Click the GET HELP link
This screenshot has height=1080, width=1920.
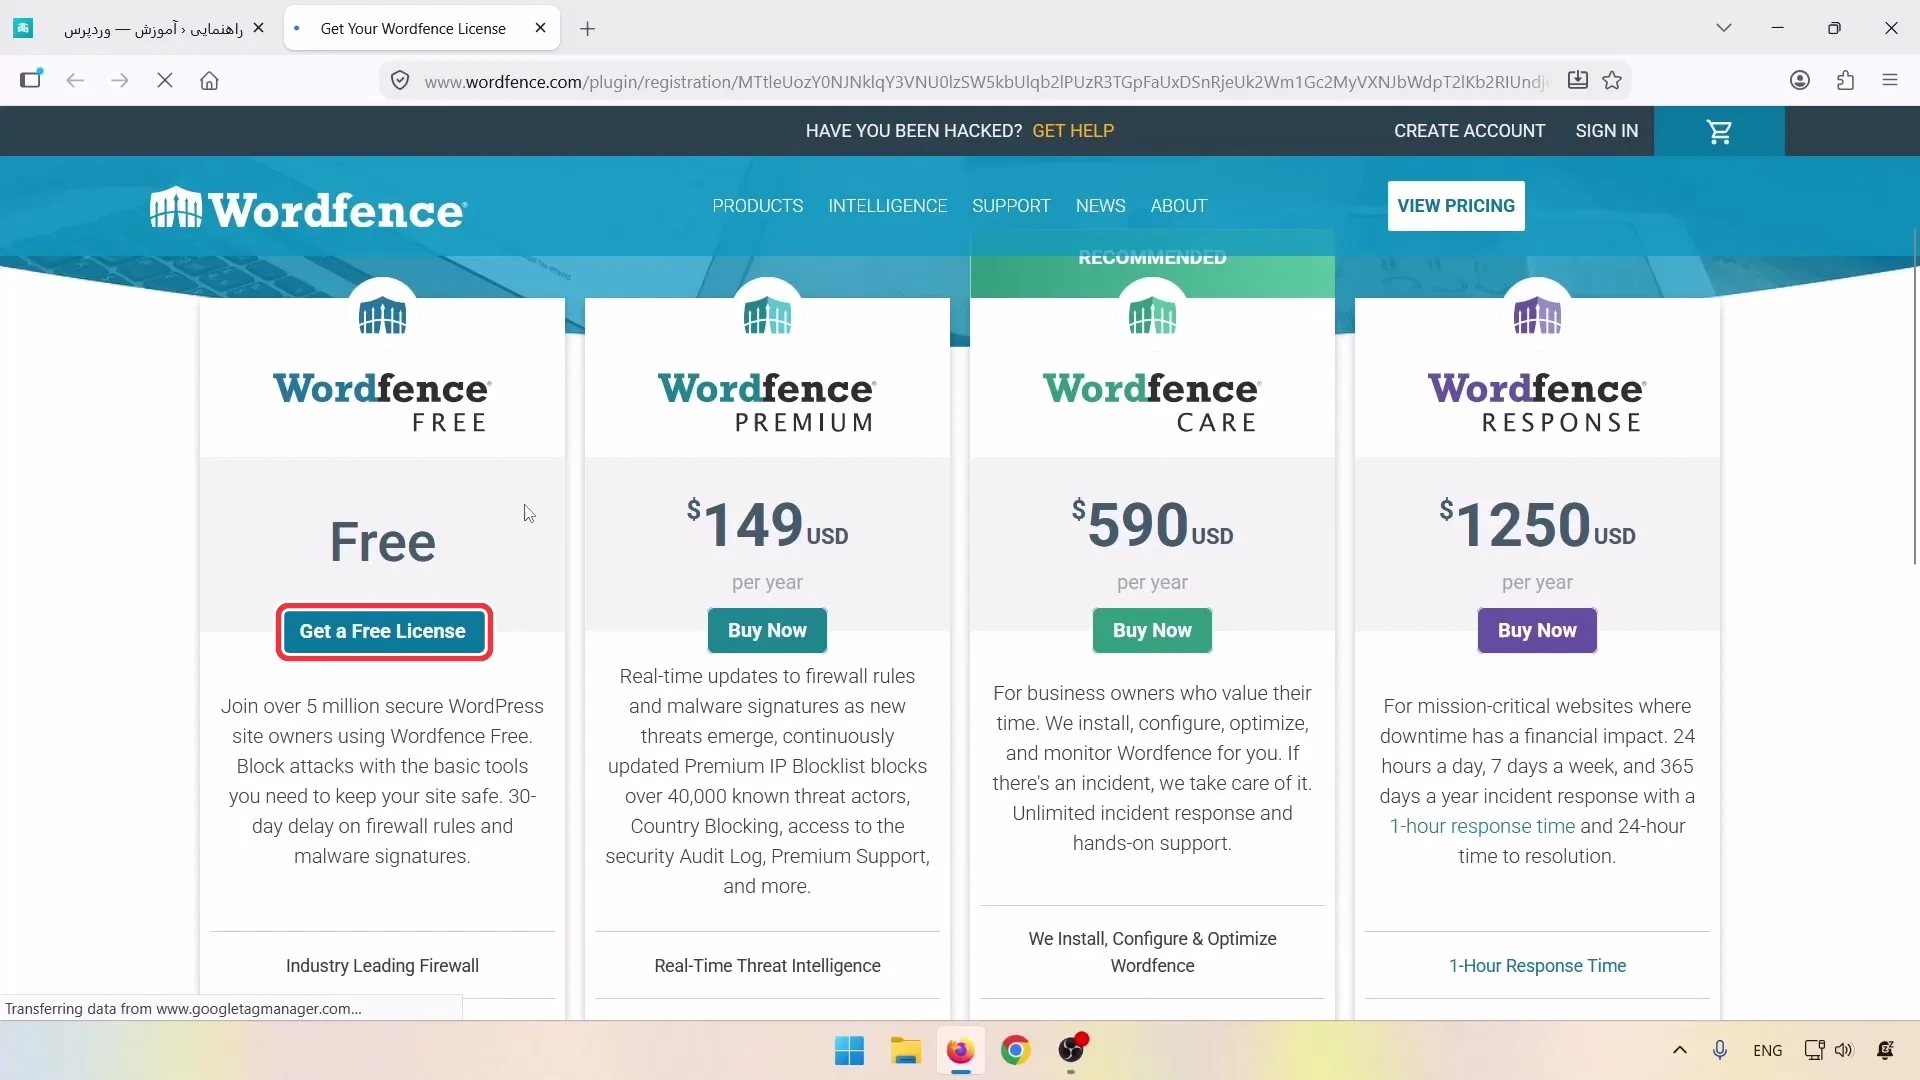pos(1073,131)
